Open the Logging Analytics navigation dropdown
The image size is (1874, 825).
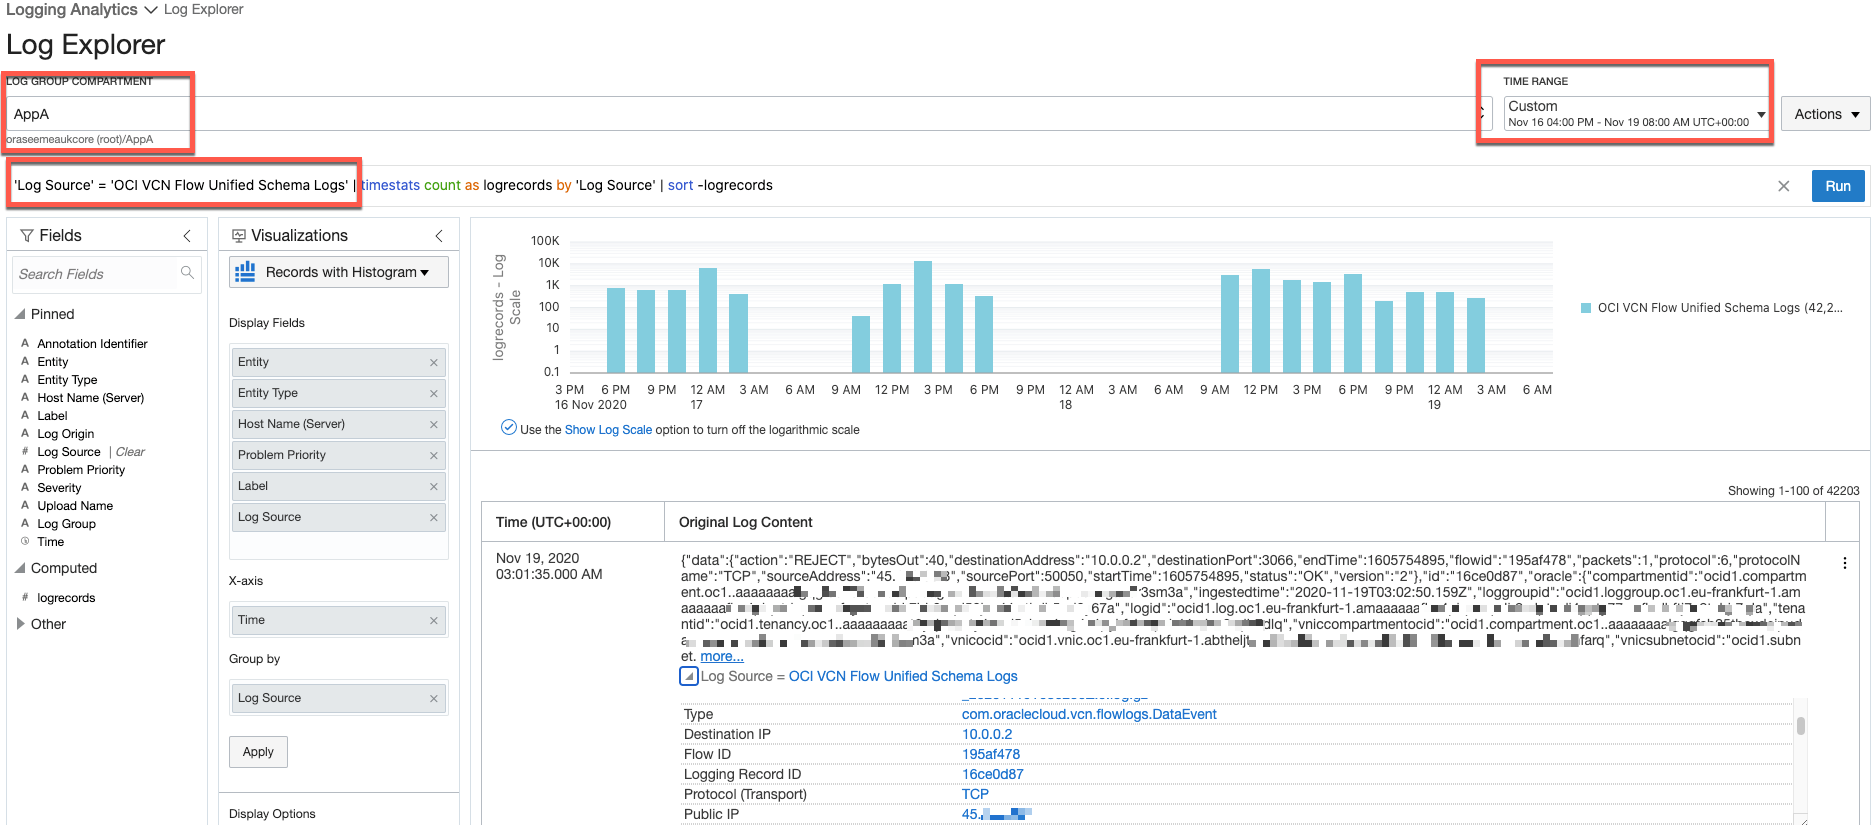click(x=82, y=10)
